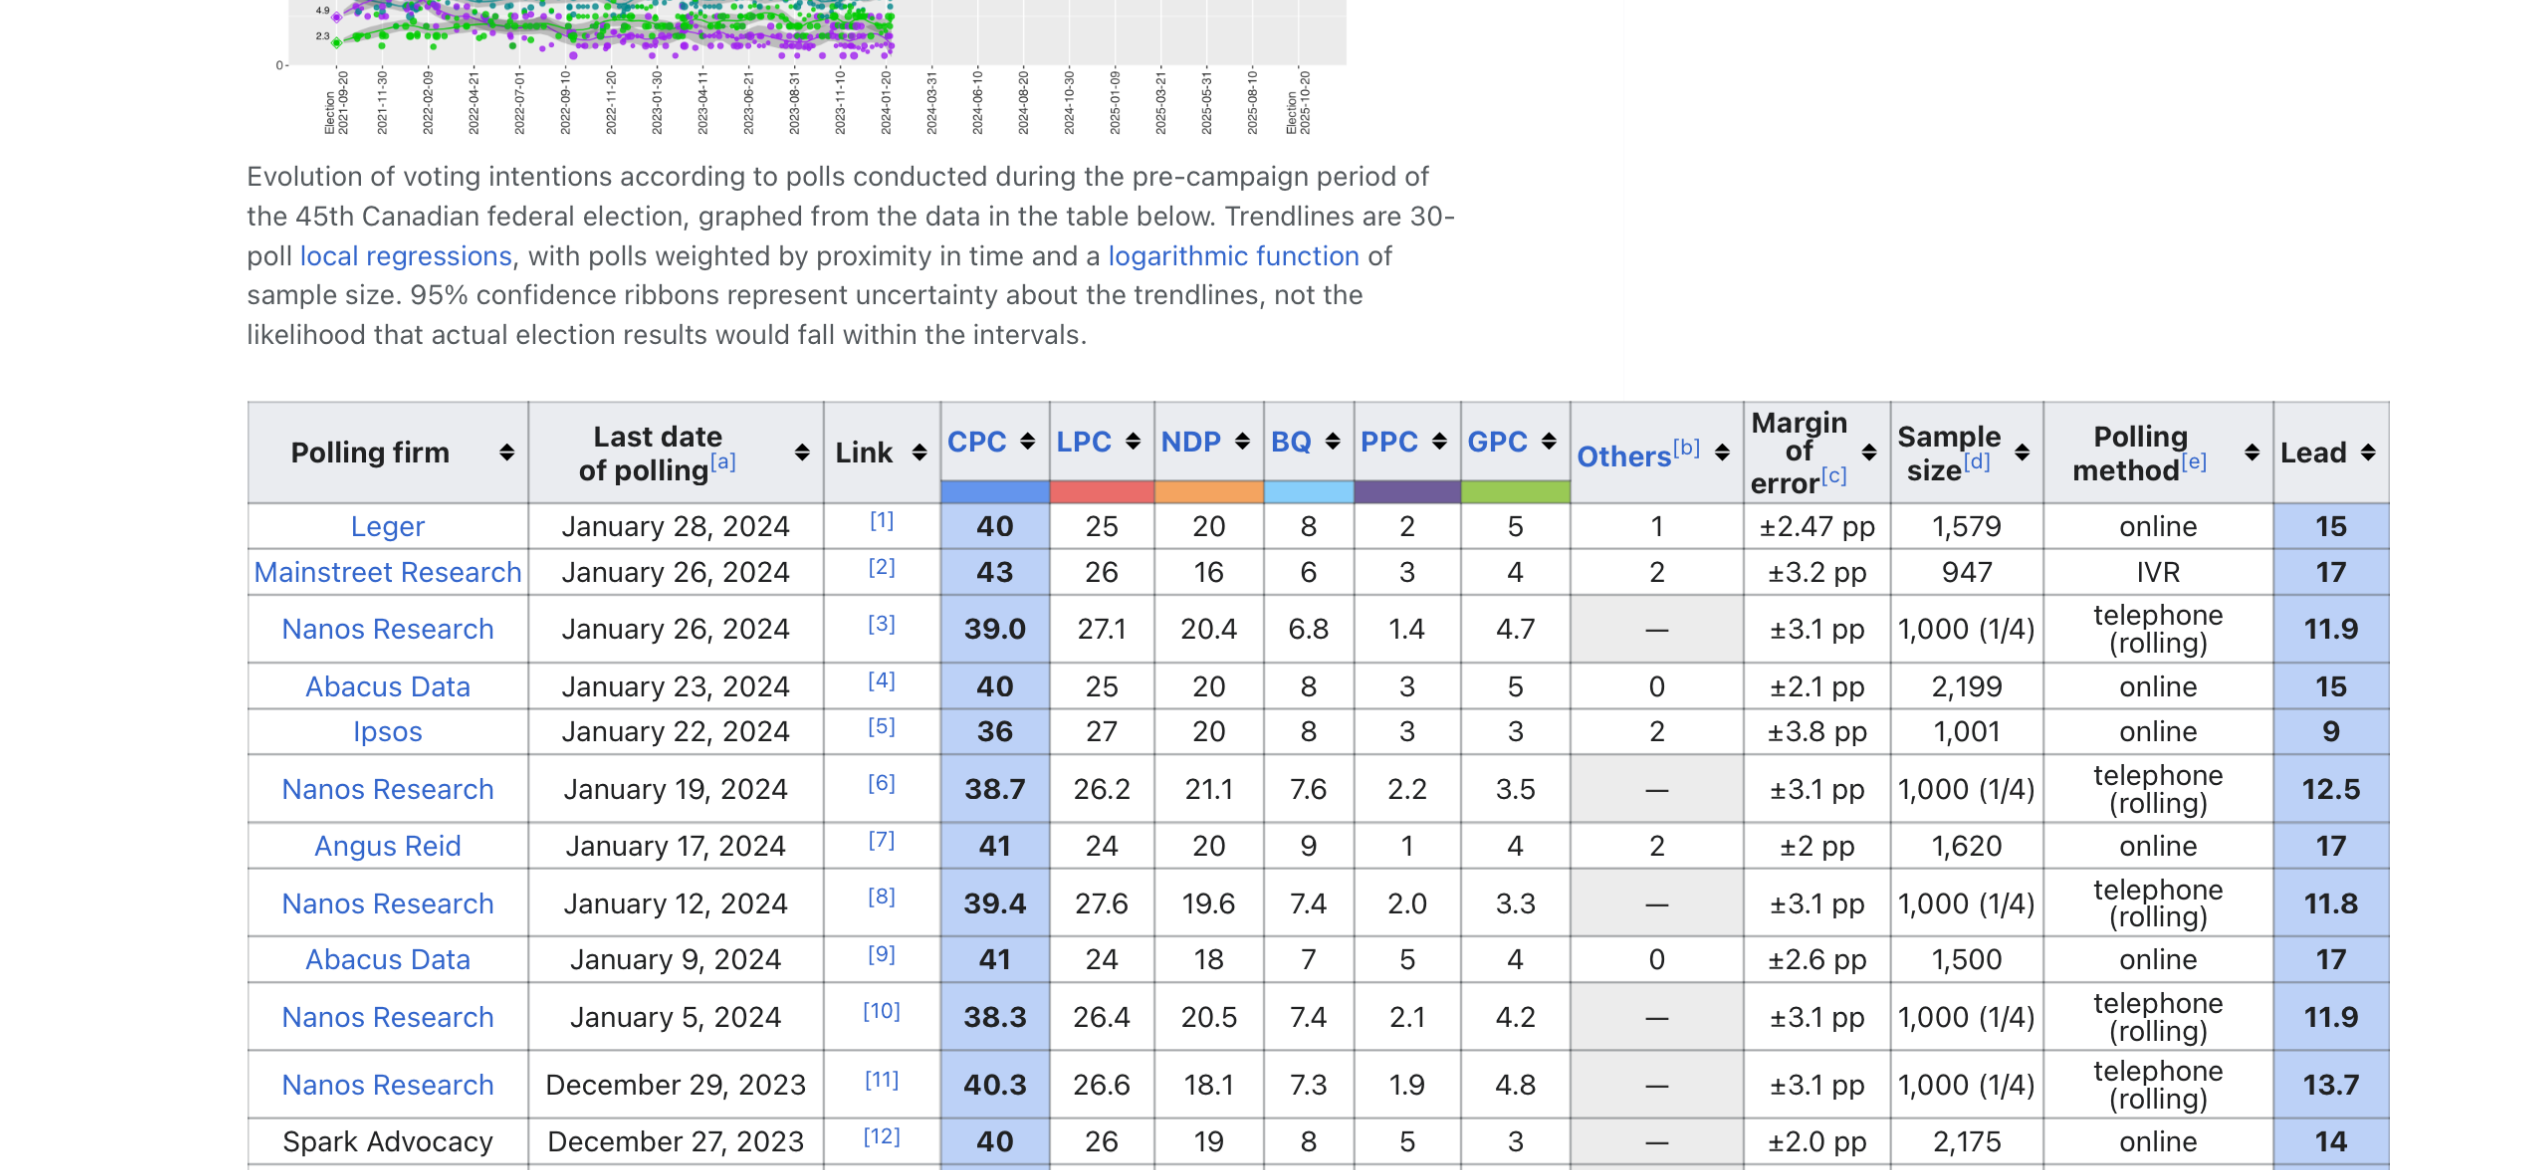Open citation [10] reference link
Viewport: 2532px width, 1170px height.
pyautogui.click(x=882, y=1011)
